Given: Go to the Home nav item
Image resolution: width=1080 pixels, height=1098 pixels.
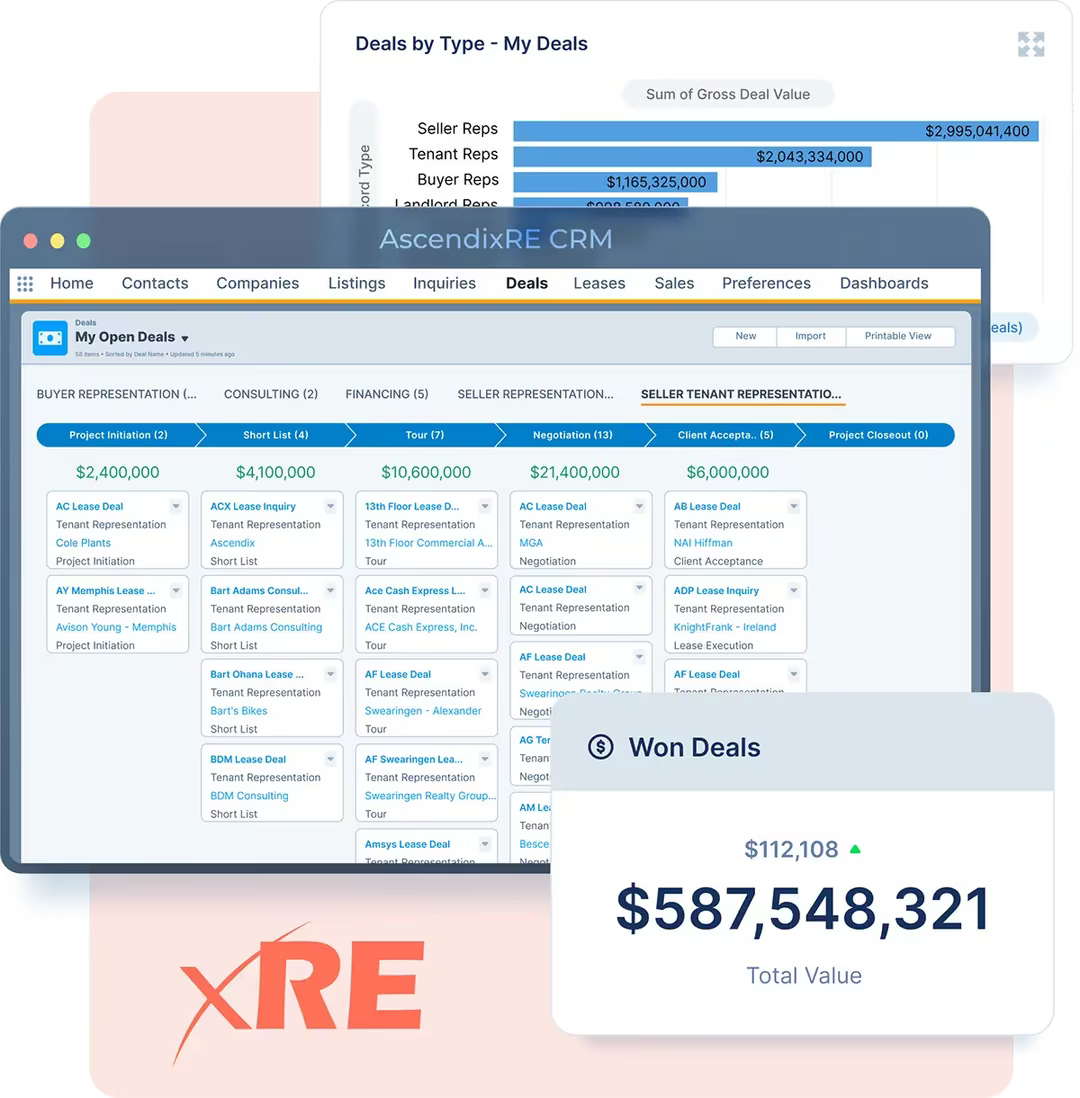Looking at the screenshot, I should pos(71,284).
